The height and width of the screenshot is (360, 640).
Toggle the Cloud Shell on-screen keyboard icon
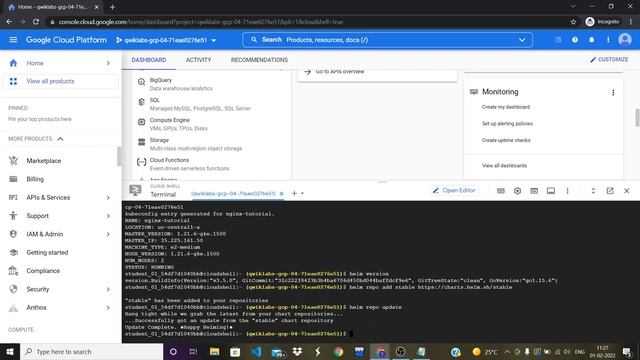tap(501, 191)
